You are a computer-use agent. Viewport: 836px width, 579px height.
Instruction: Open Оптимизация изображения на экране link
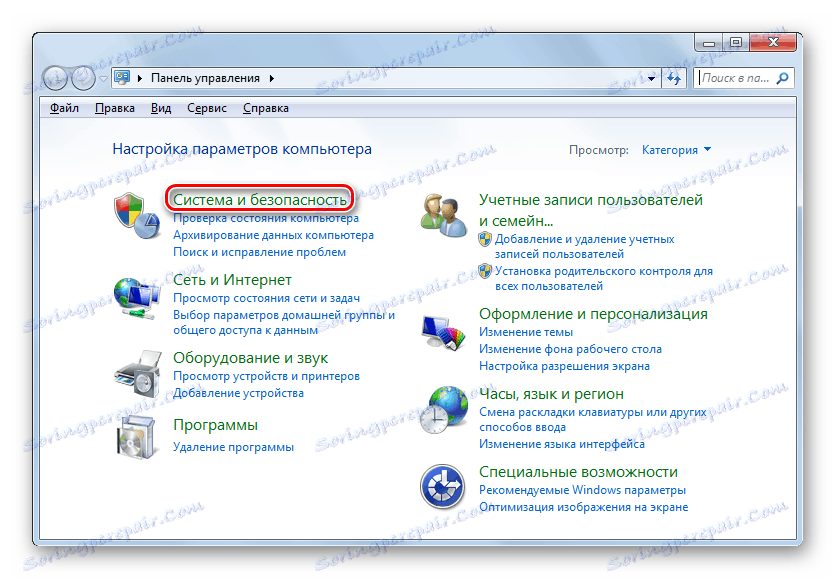tap(583, 507)
